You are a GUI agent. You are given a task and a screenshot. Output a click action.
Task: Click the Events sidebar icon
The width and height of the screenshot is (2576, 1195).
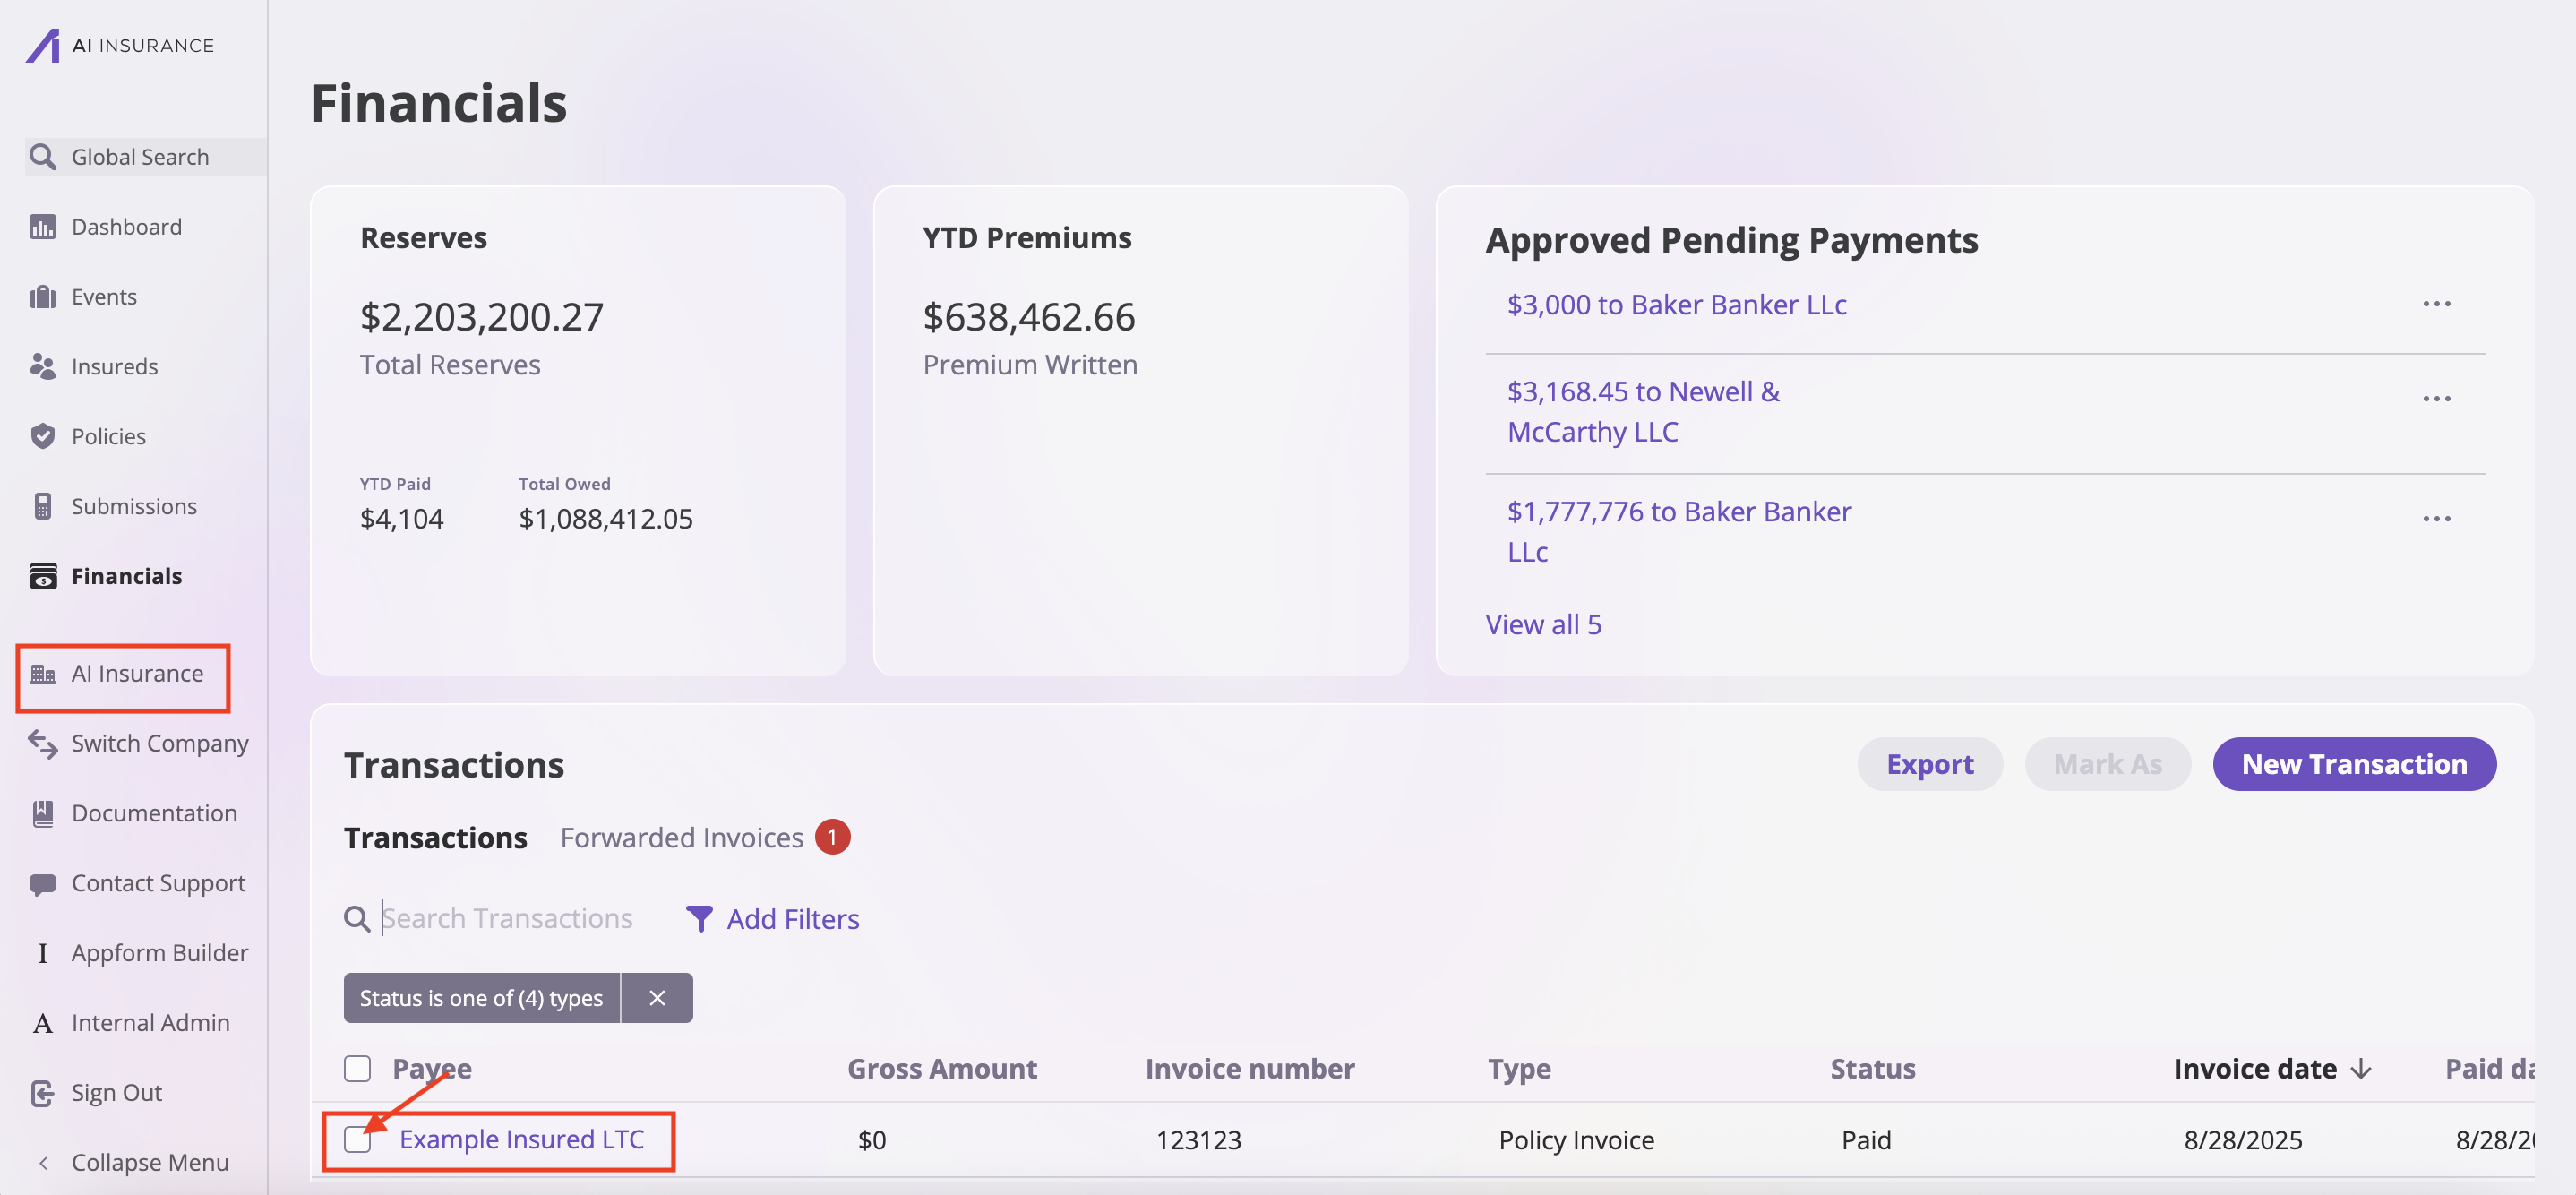coord(42,296)
